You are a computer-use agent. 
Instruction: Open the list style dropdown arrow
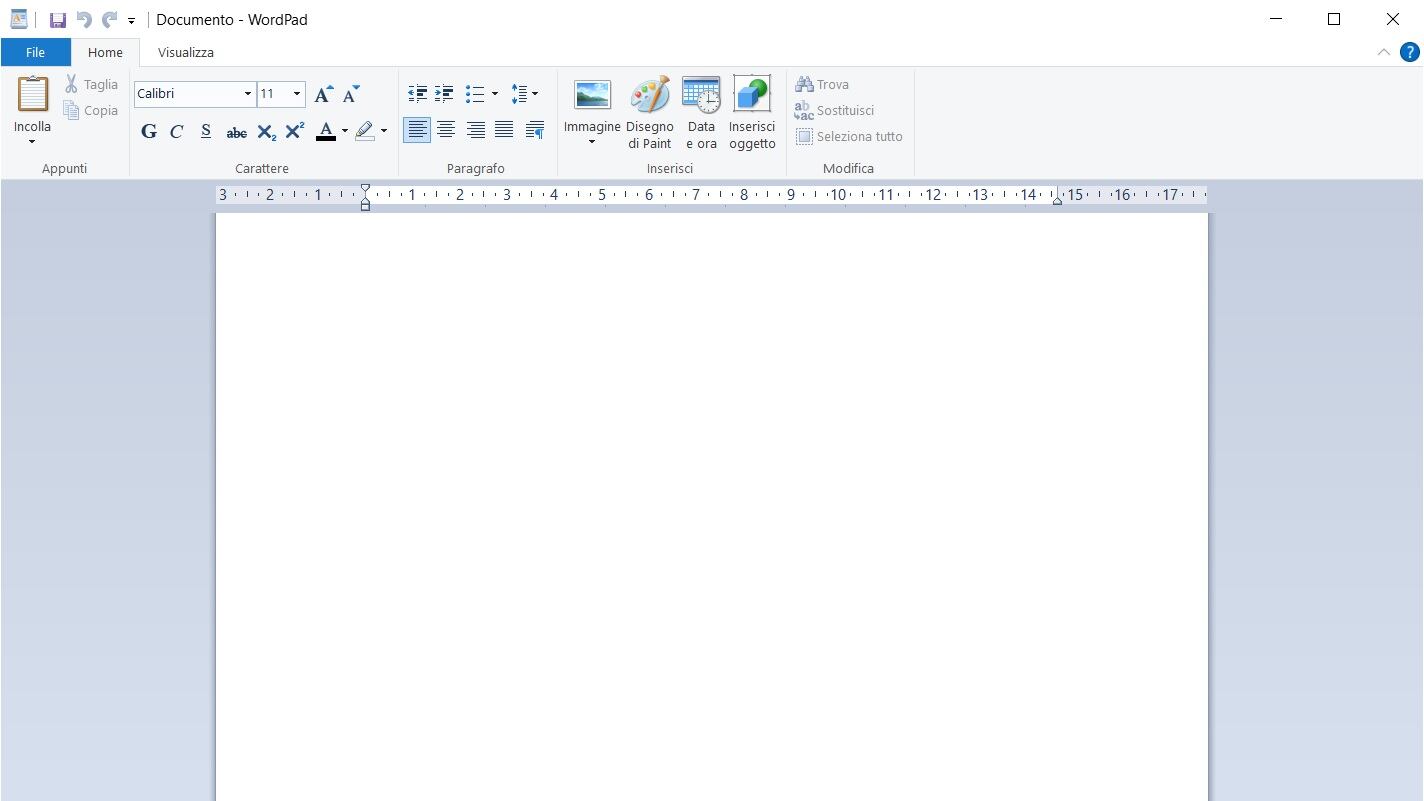494,94
